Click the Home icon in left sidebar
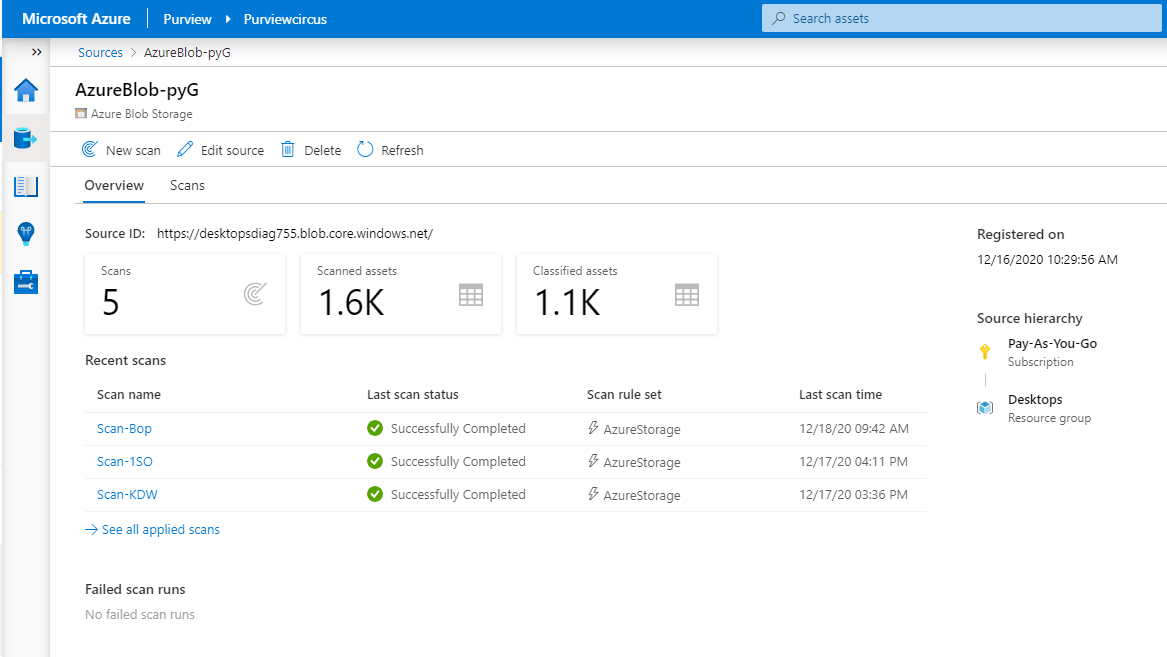 pos(26,91)
